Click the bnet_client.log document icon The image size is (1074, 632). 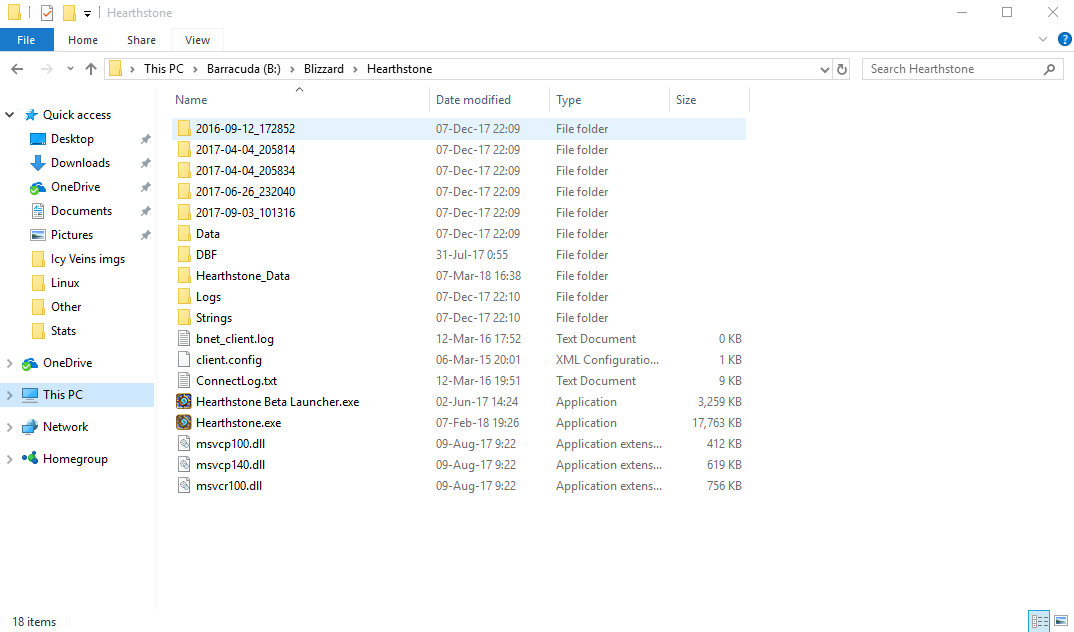pyautogui.click(x=184, y=338)
